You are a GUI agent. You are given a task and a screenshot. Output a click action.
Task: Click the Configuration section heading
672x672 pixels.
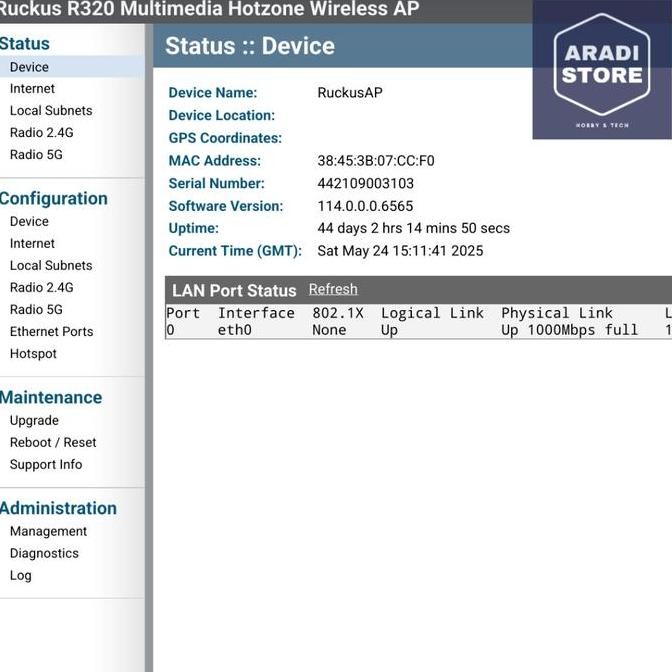tap(54, 198)
